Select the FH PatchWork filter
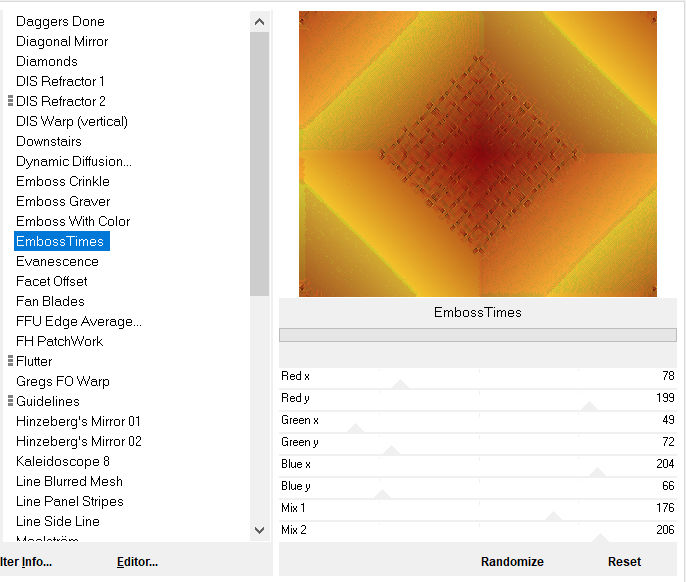Viewport: 686px width, 582px height. point(59,341)
